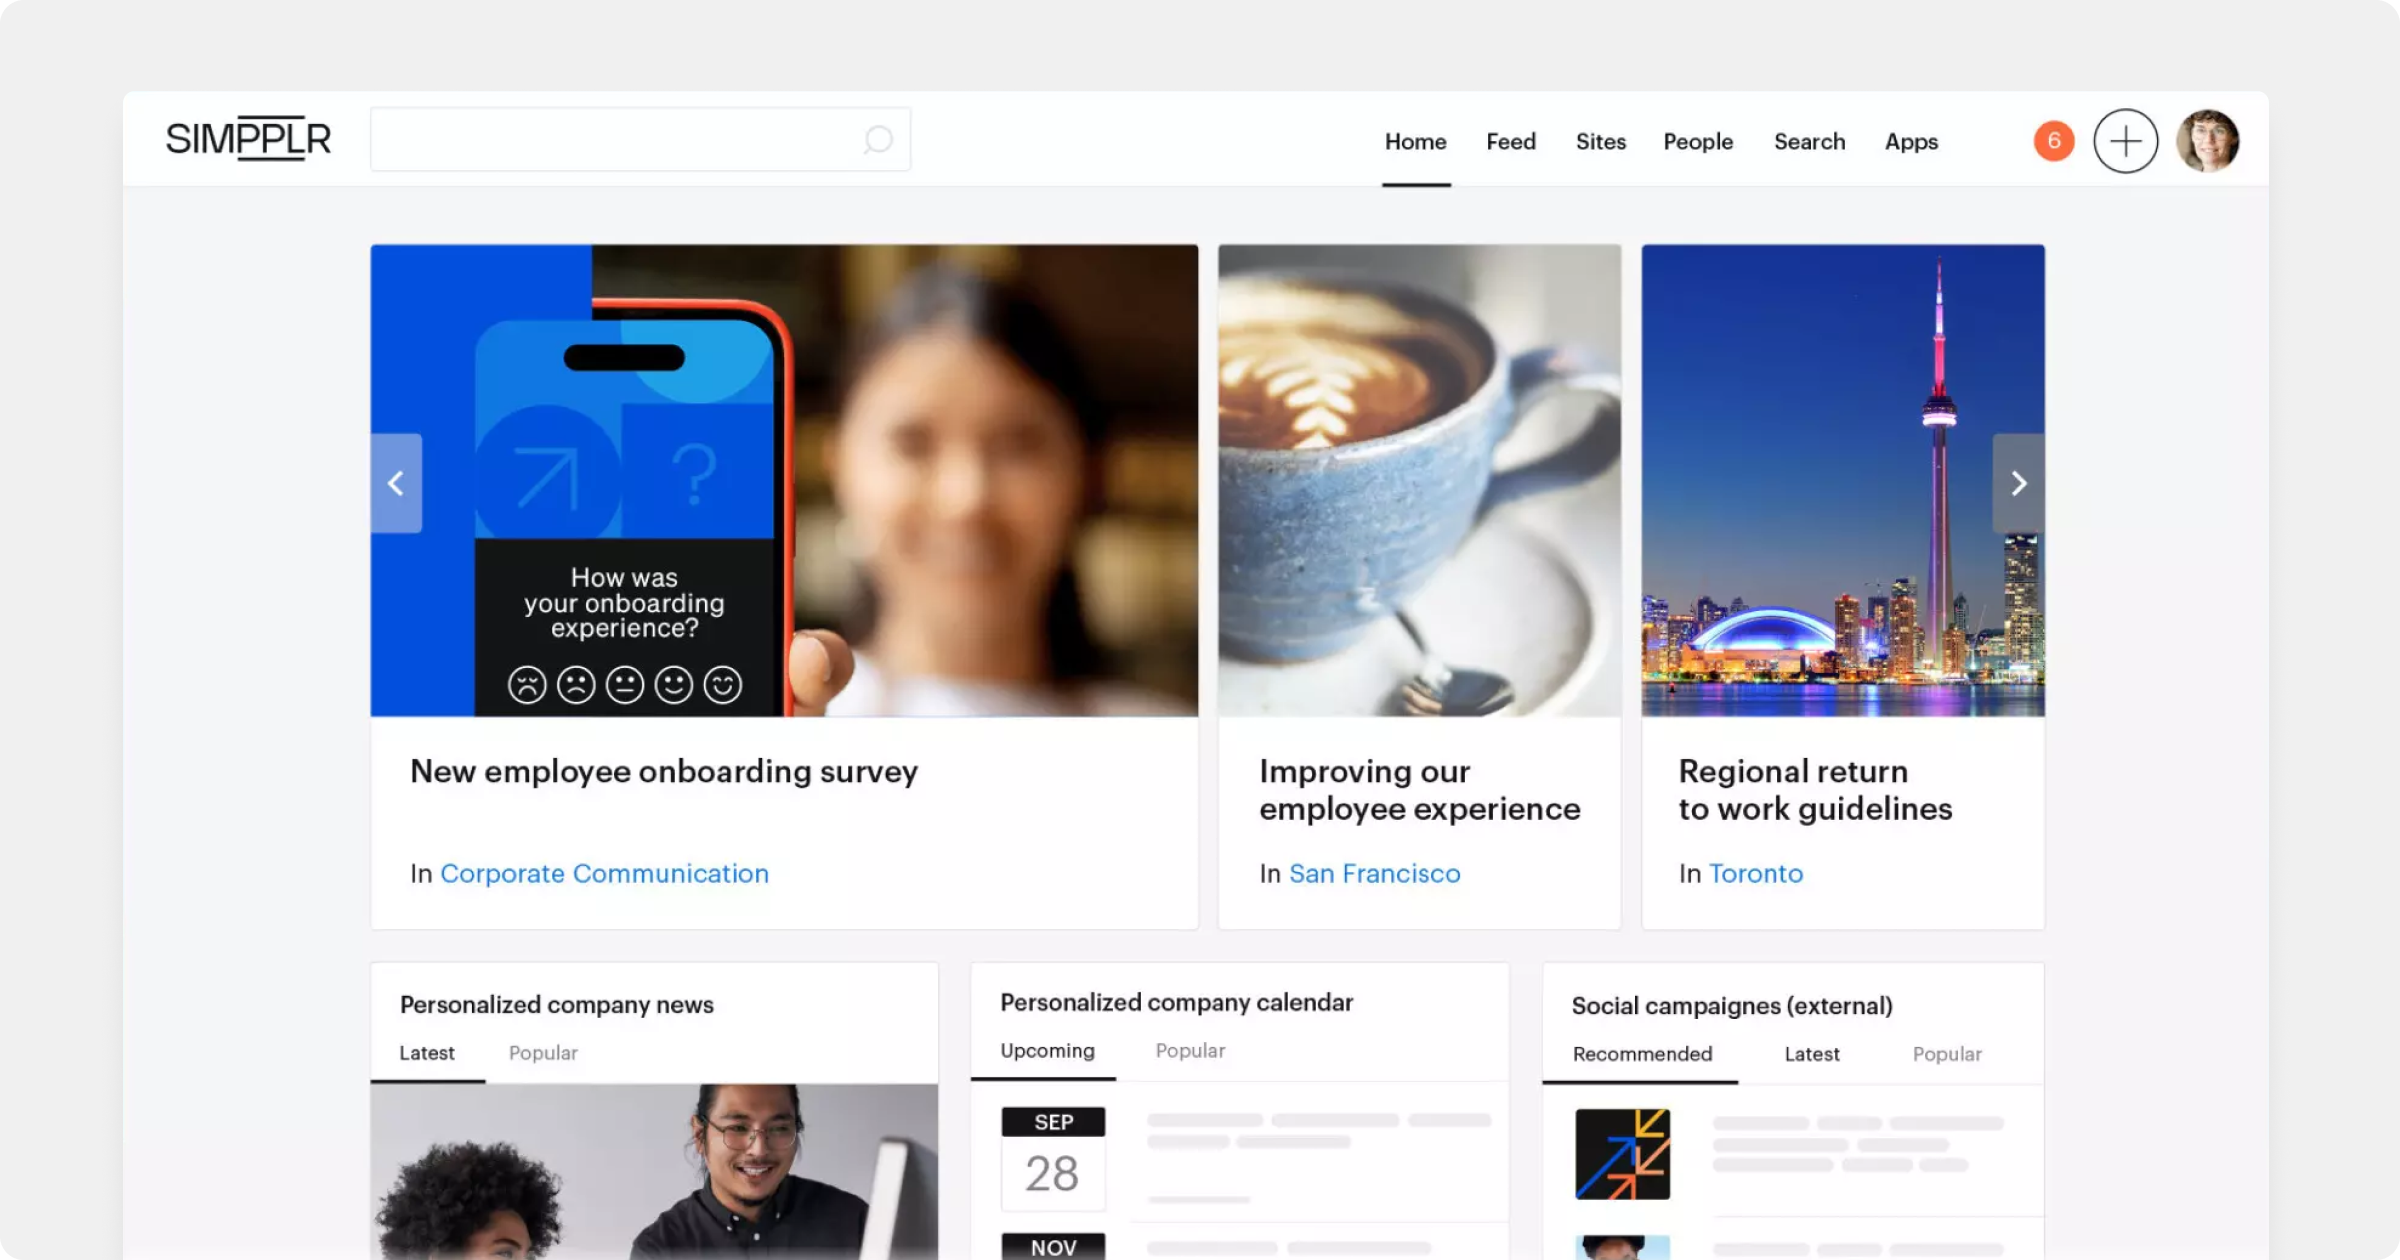Go to next carousel slide
The image size is (2400, 1260).
click(2018, 483)
